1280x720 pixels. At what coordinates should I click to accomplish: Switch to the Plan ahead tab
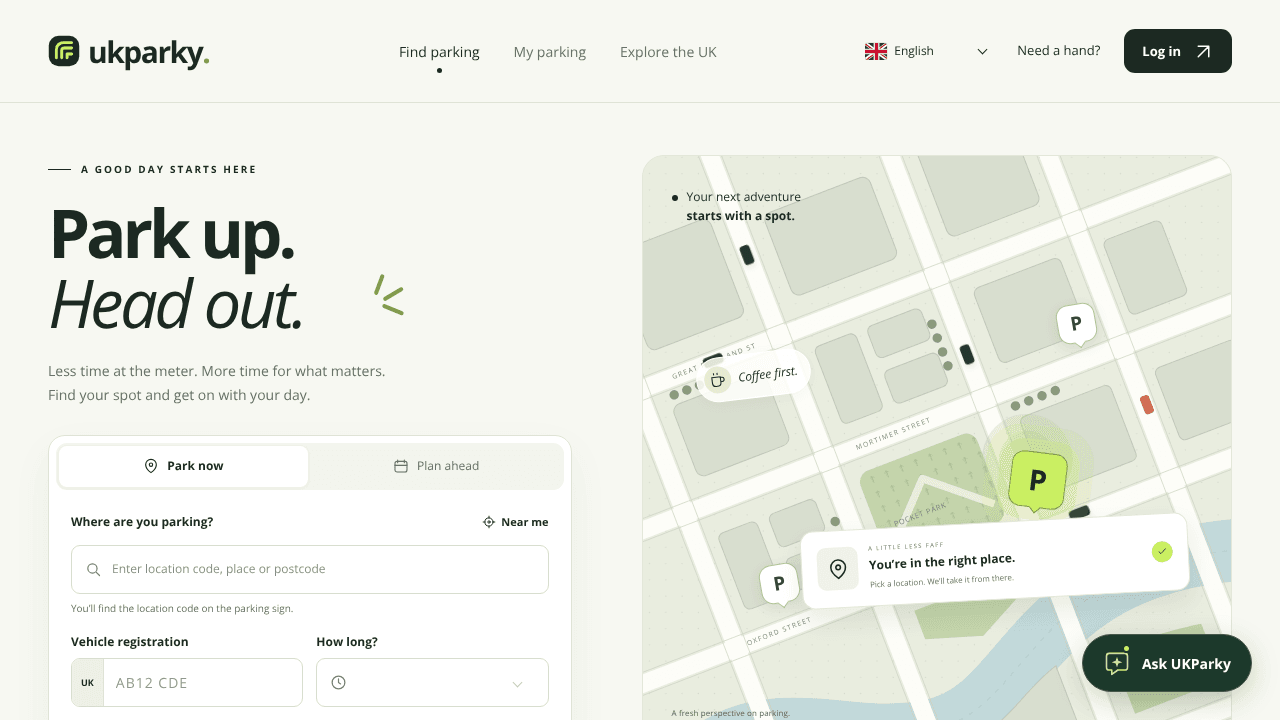click(436, 466)
